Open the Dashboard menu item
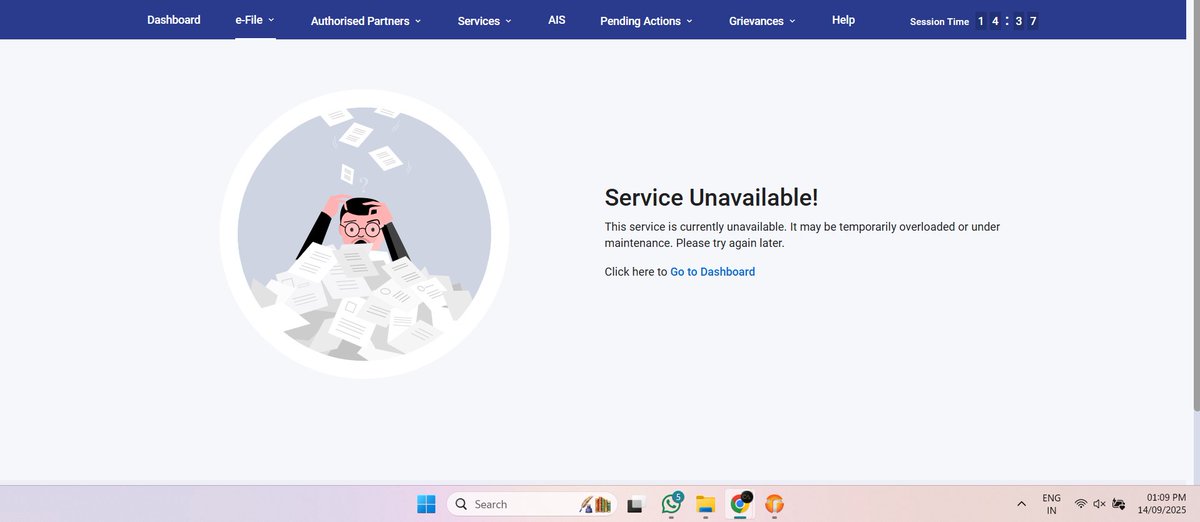Image resolution: width=1200 pixels, height=522 pixels. [174, 20]
